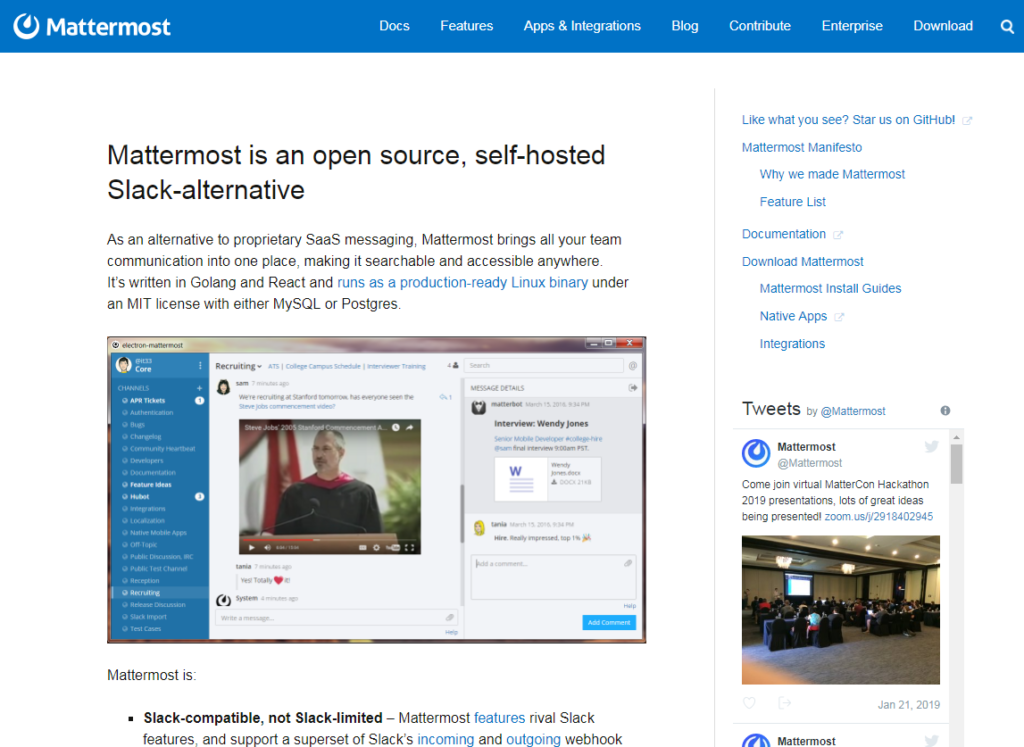This screenshot has height=747, width=1024.
Task: Click external link icon beside Native Apps
Action: click(839, 317)
